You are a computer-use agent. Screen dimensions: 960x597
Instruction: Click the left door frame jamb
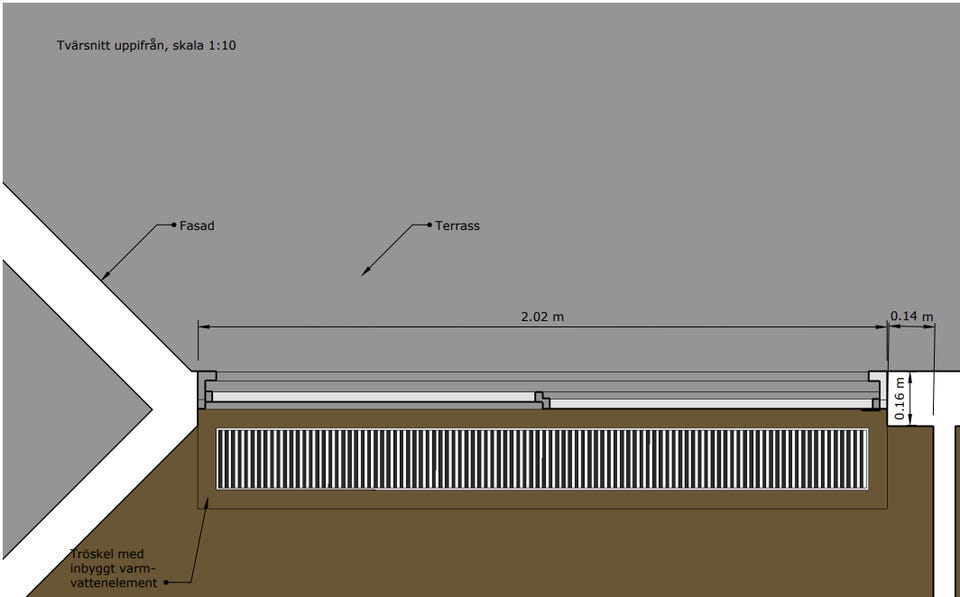point(203,389)
